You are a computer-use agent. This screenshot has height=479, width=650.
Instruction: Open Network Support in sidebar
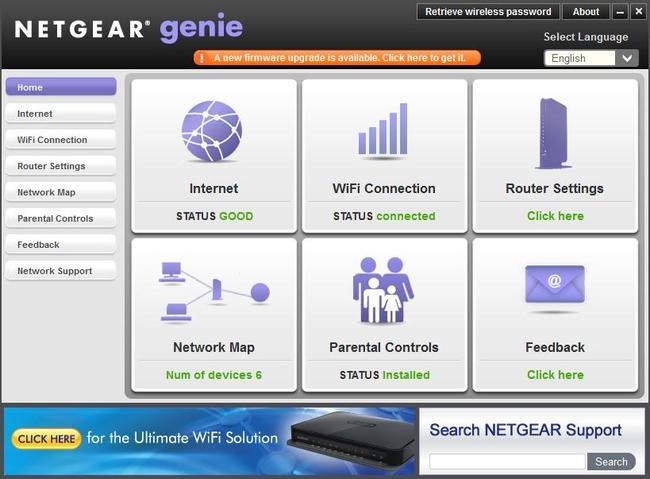tap(61, 270)
